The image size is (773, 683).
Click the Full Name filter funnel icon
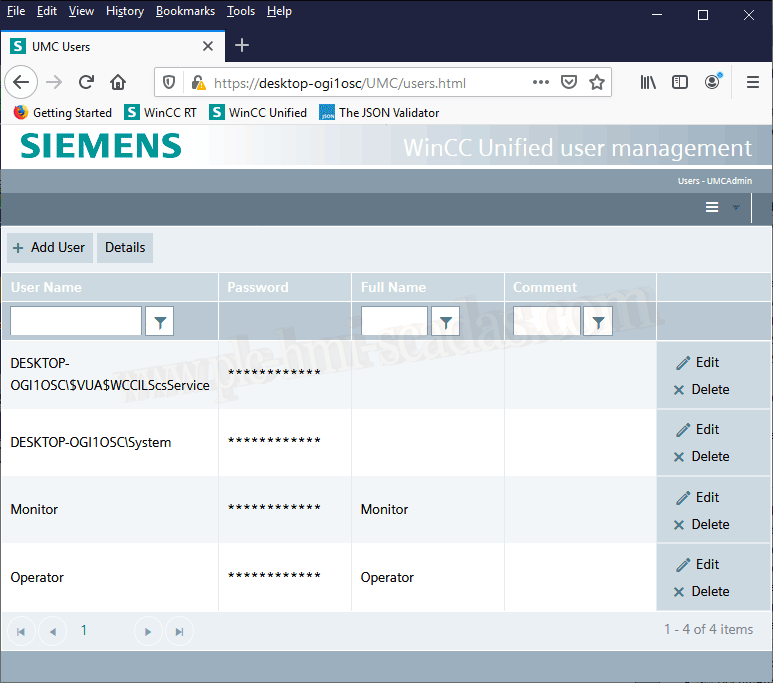445,321
